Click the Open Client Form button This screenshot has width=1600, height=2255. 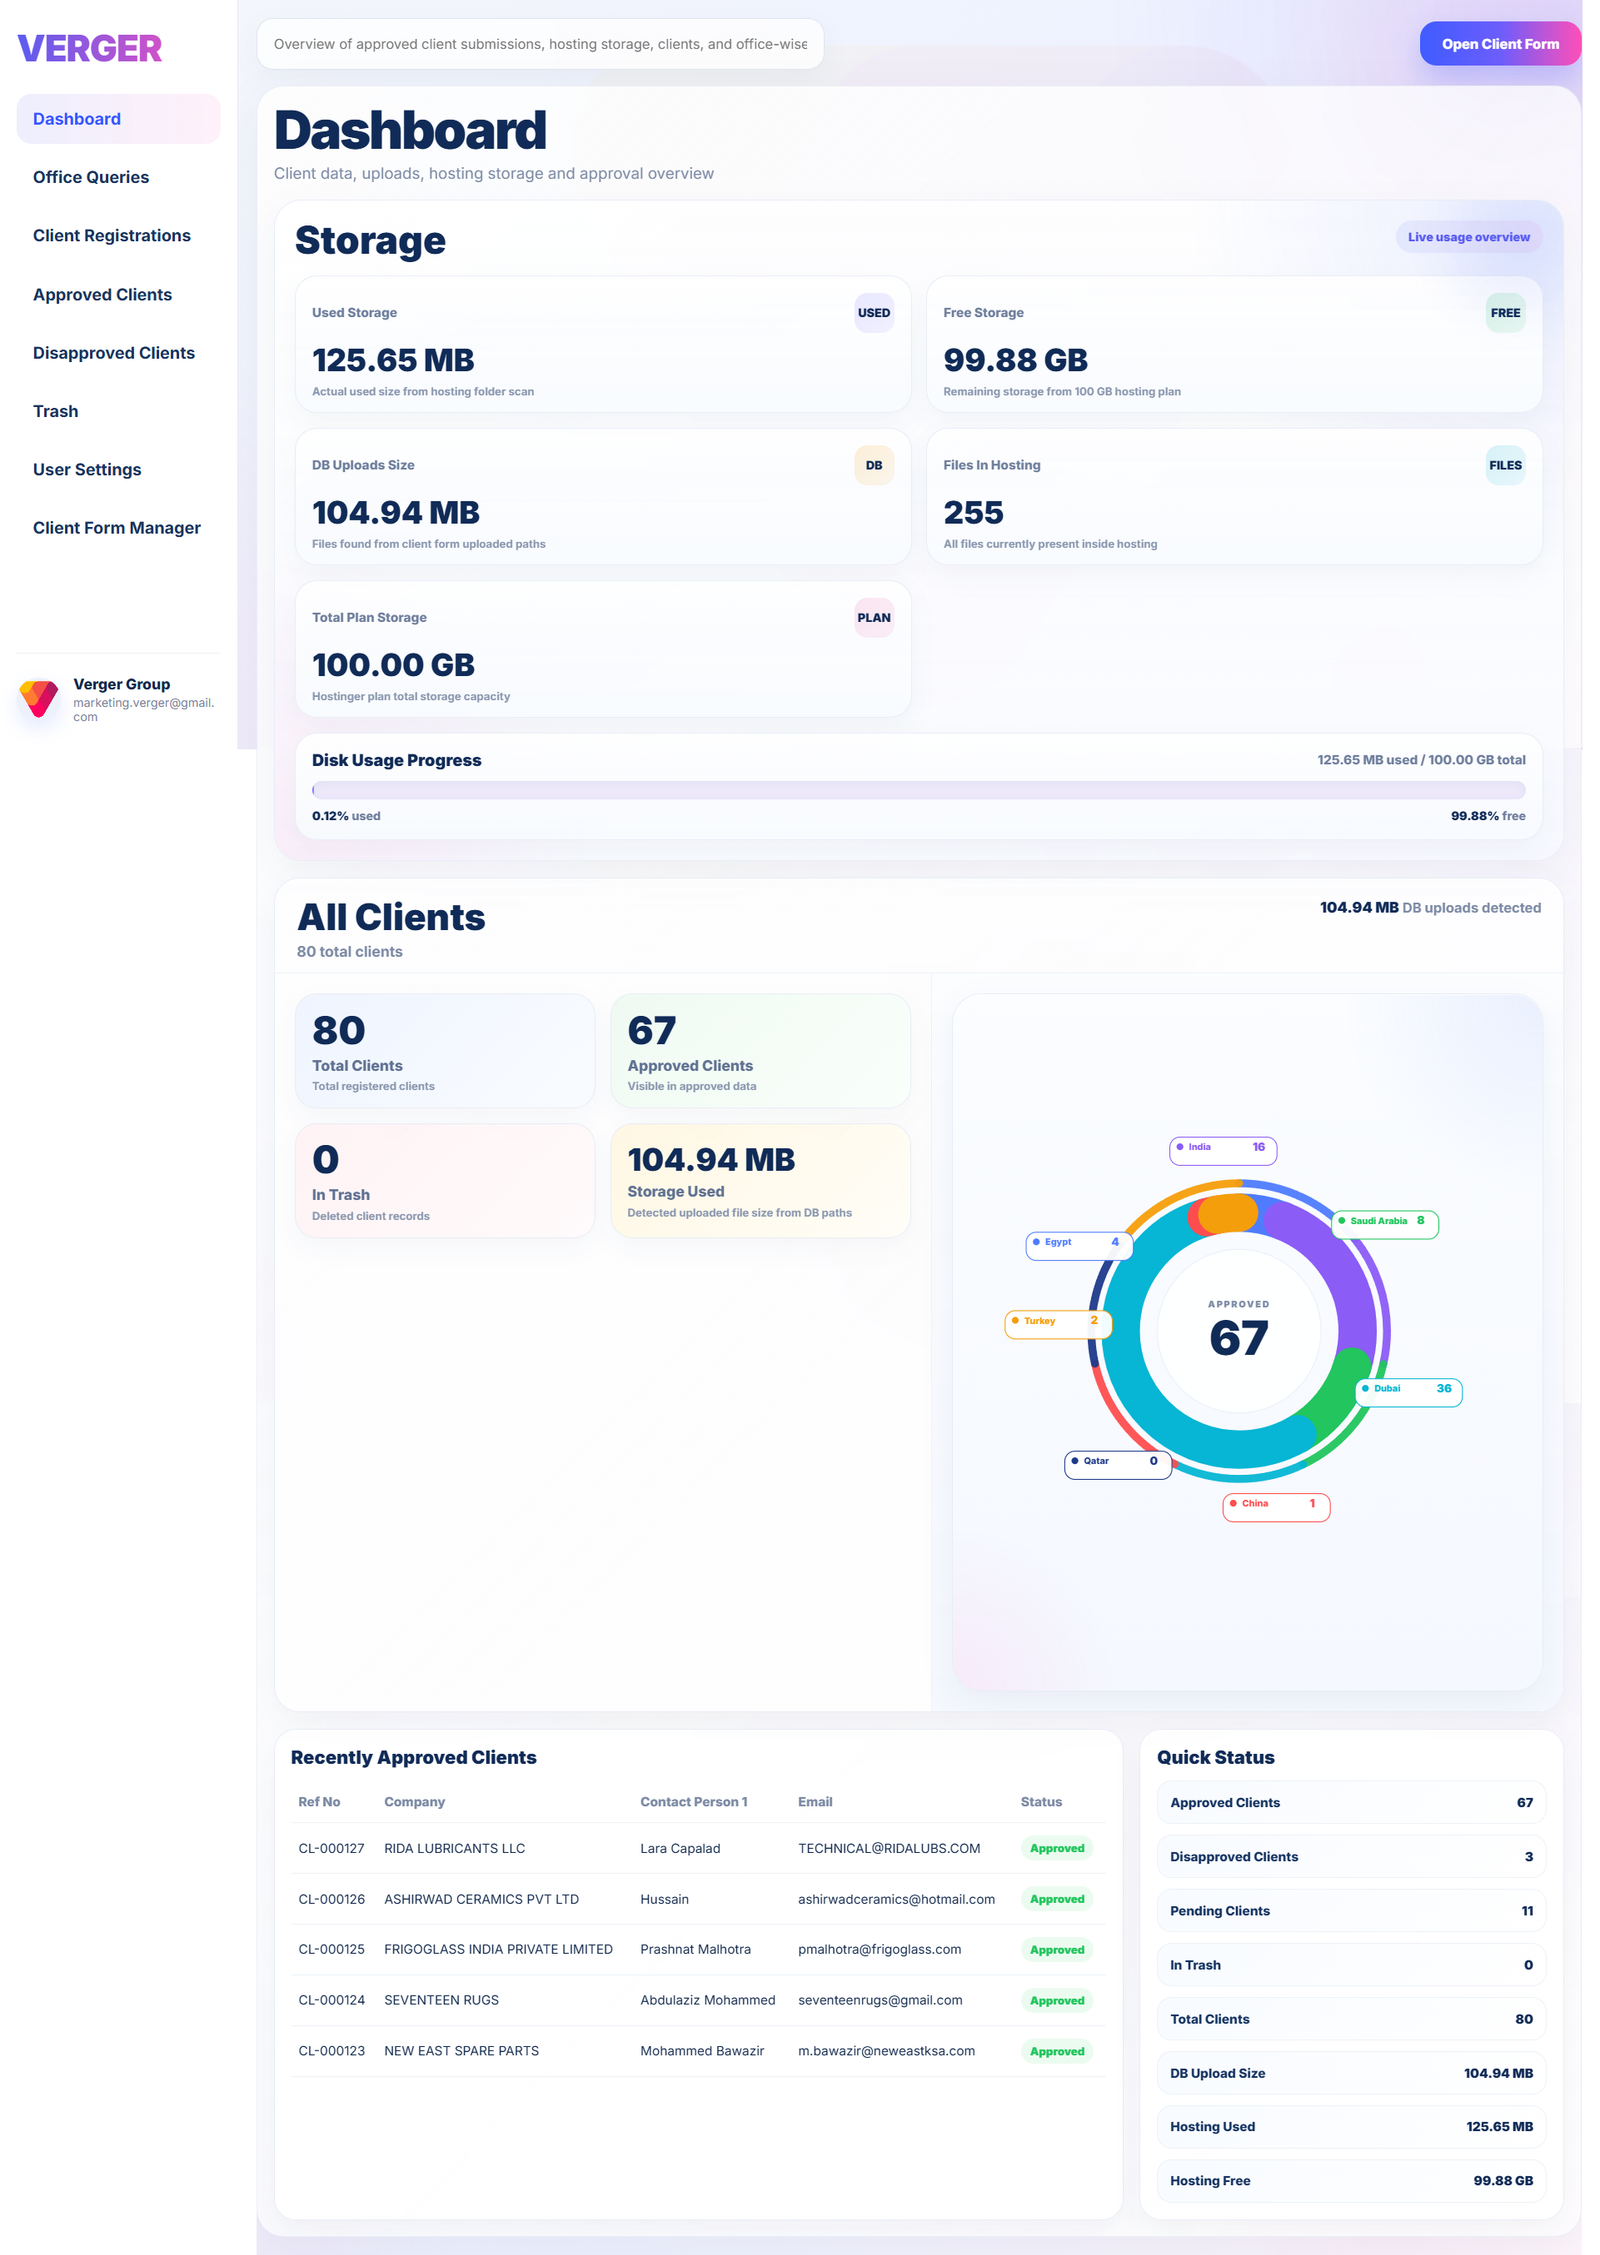[1499, 44]
